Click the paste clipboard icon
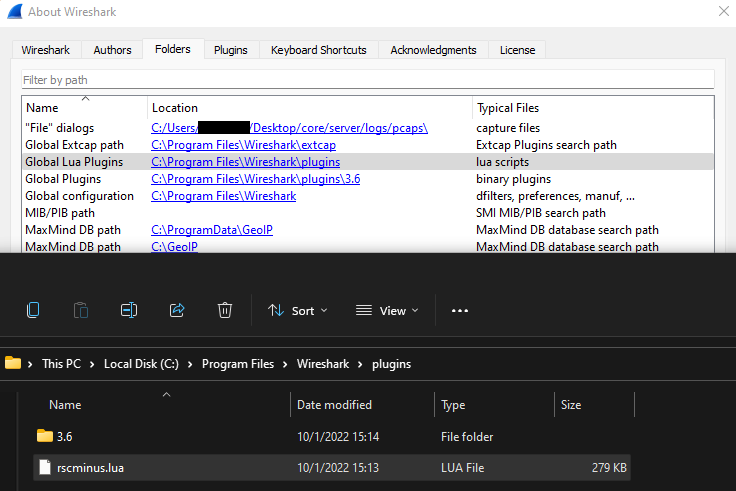The width and height of the screenshot is (736, 491). click(x=81, y=310)
